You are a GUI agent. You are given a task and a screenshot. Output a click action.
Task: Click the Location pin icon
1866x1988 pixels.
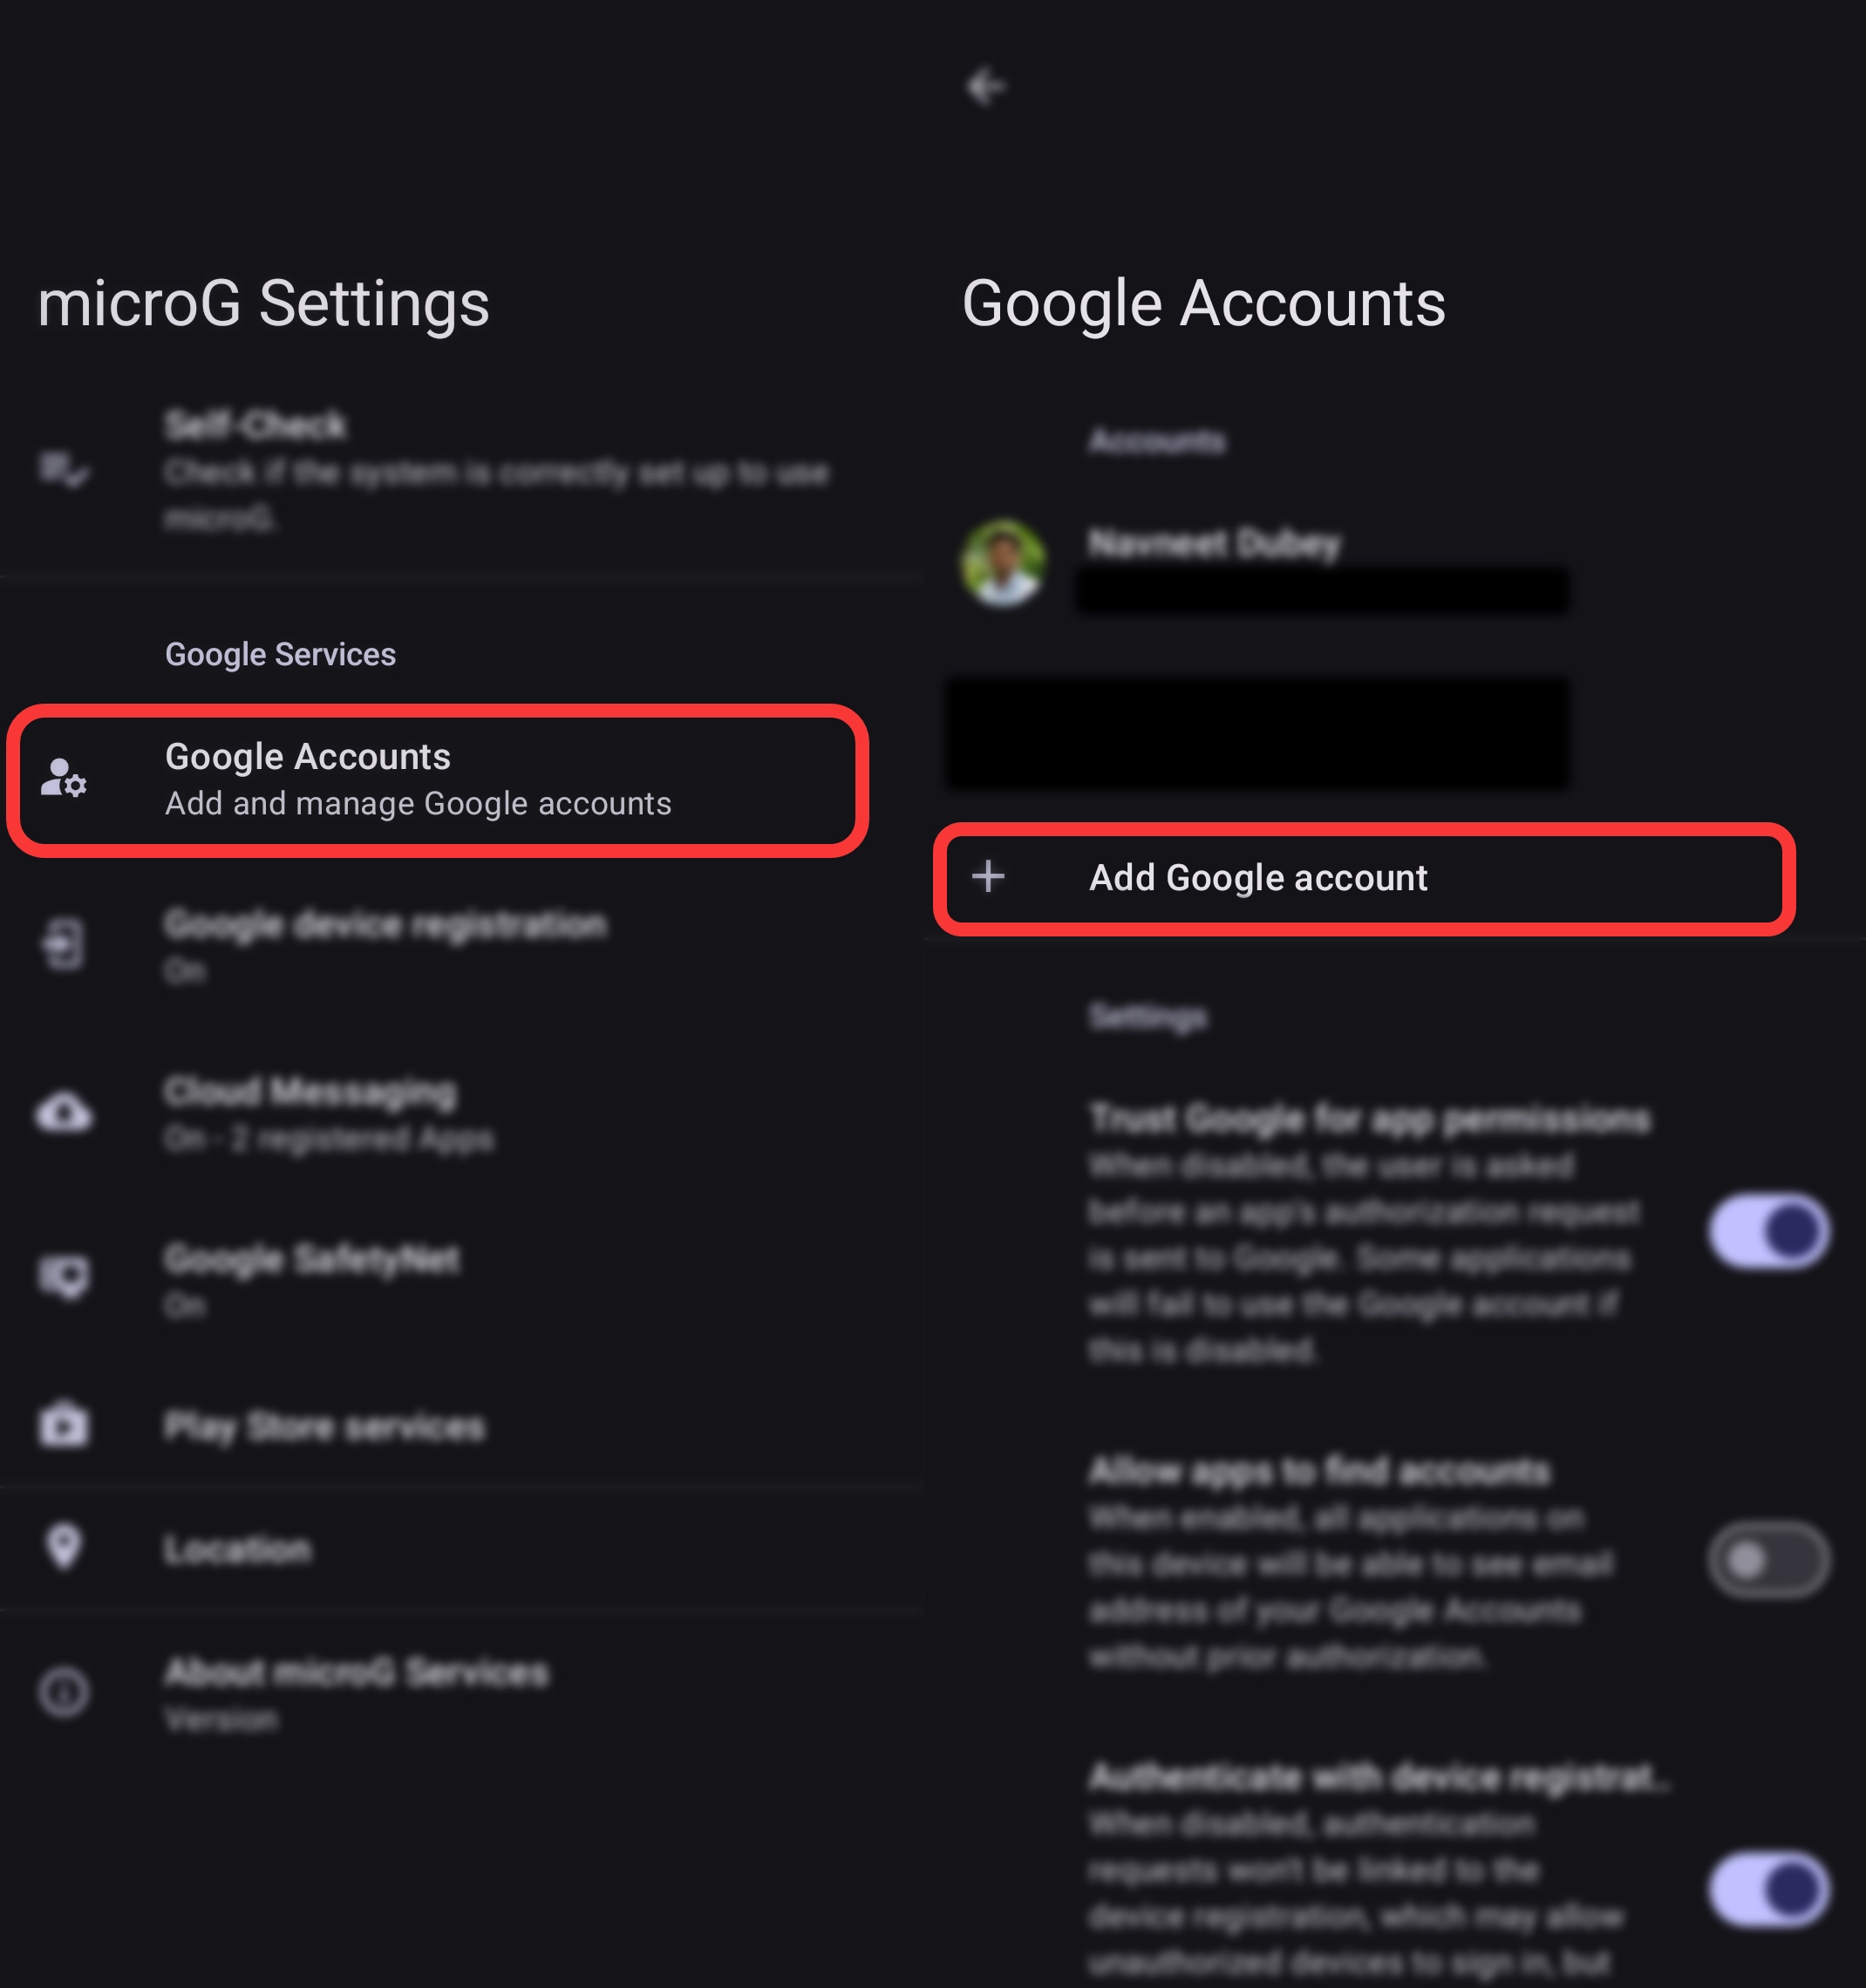pos(64,1547)
